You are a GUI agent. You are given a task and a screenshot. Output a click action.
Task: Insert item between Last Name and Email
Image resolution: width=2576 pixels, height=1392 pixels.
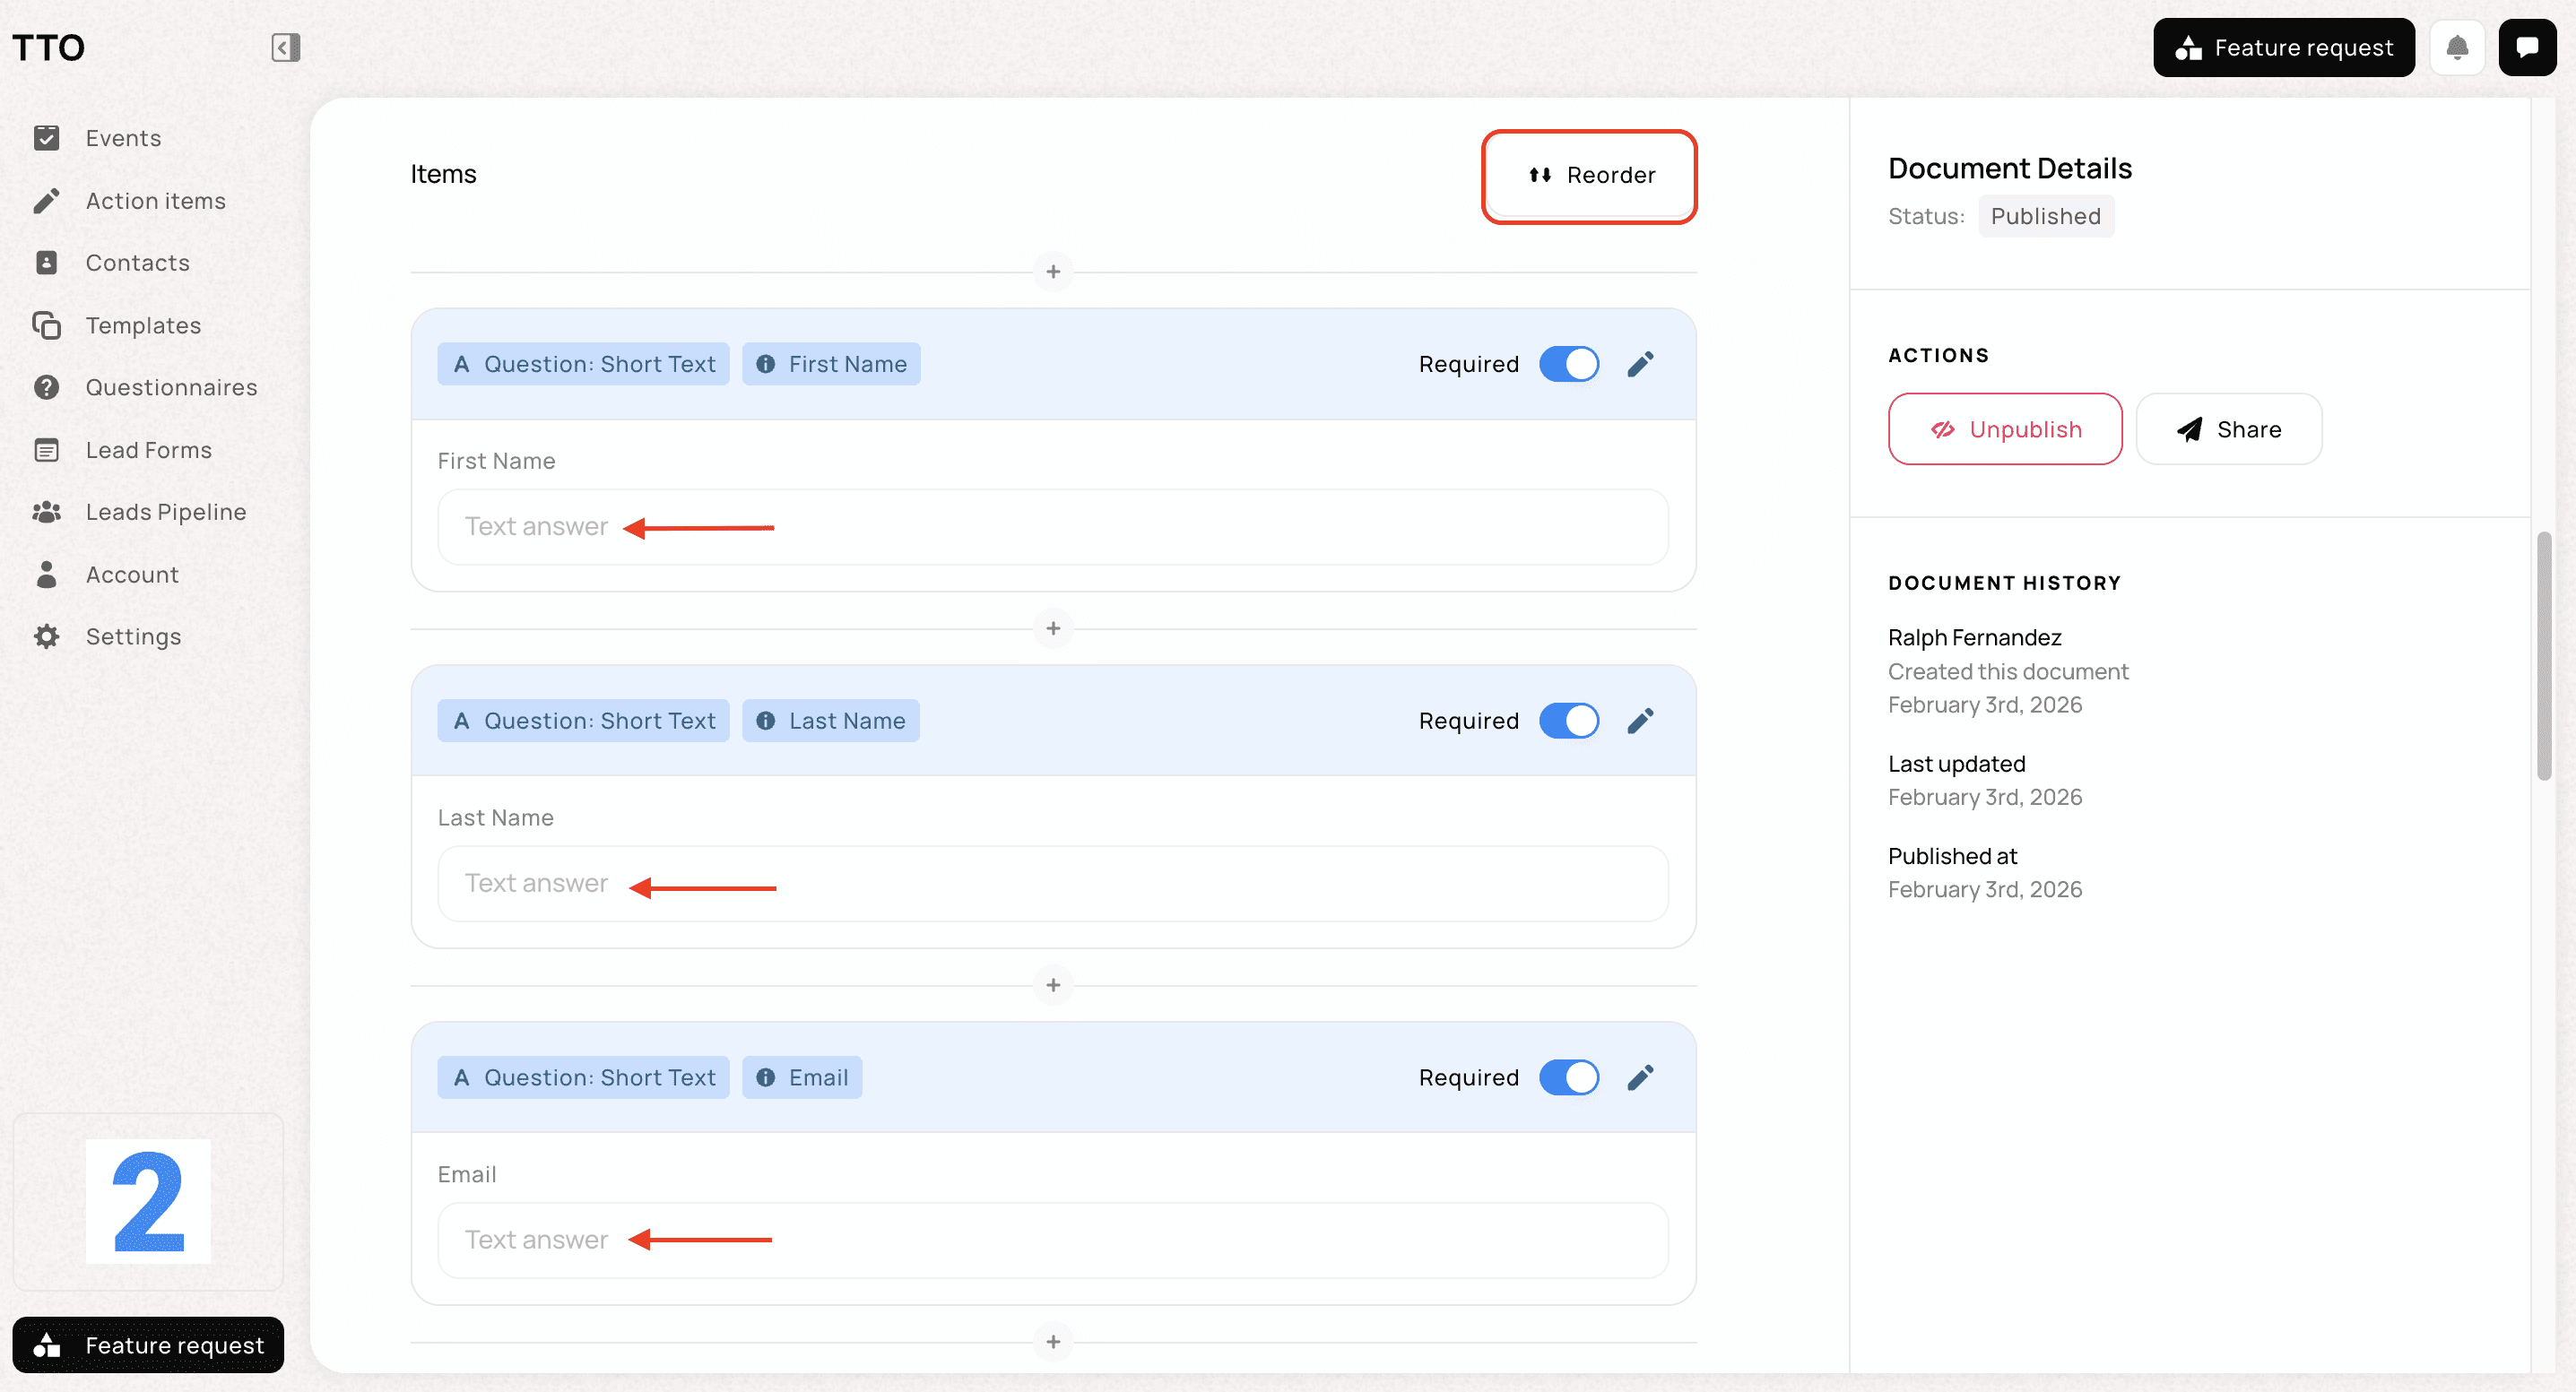click(x=1053, y=985)
